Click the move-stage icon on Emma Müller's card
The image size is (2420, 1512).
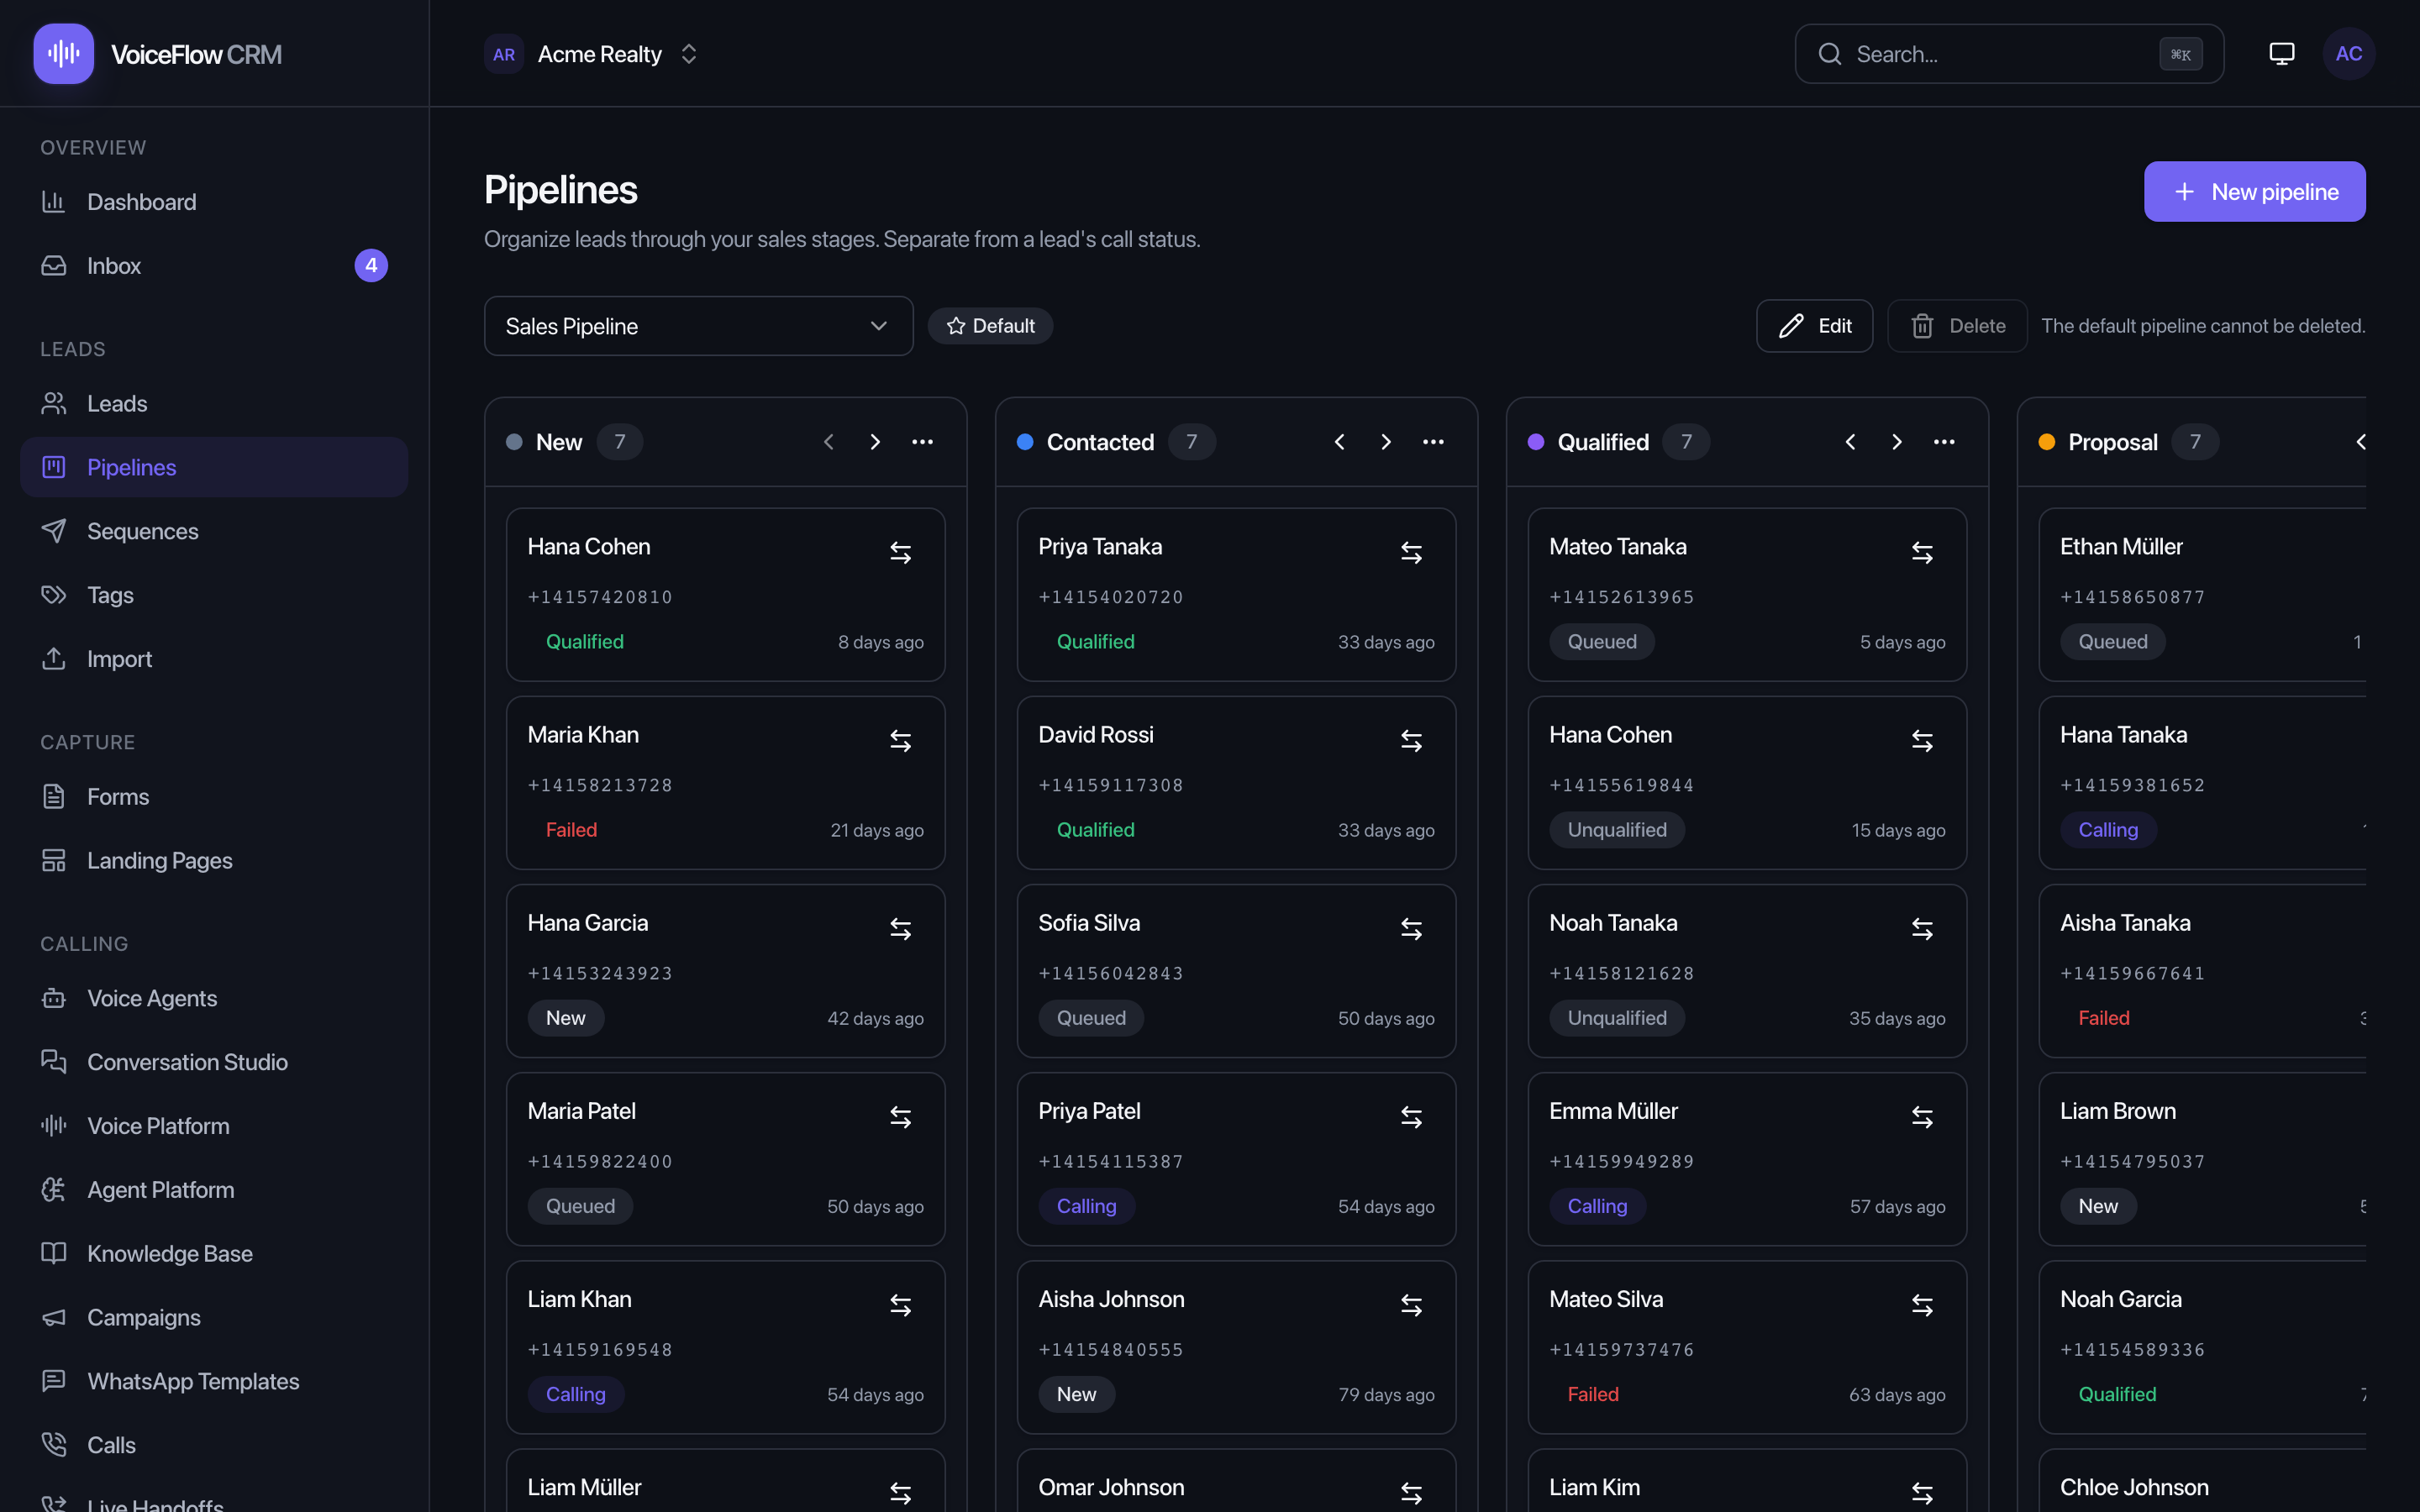click(1922, 1116)
